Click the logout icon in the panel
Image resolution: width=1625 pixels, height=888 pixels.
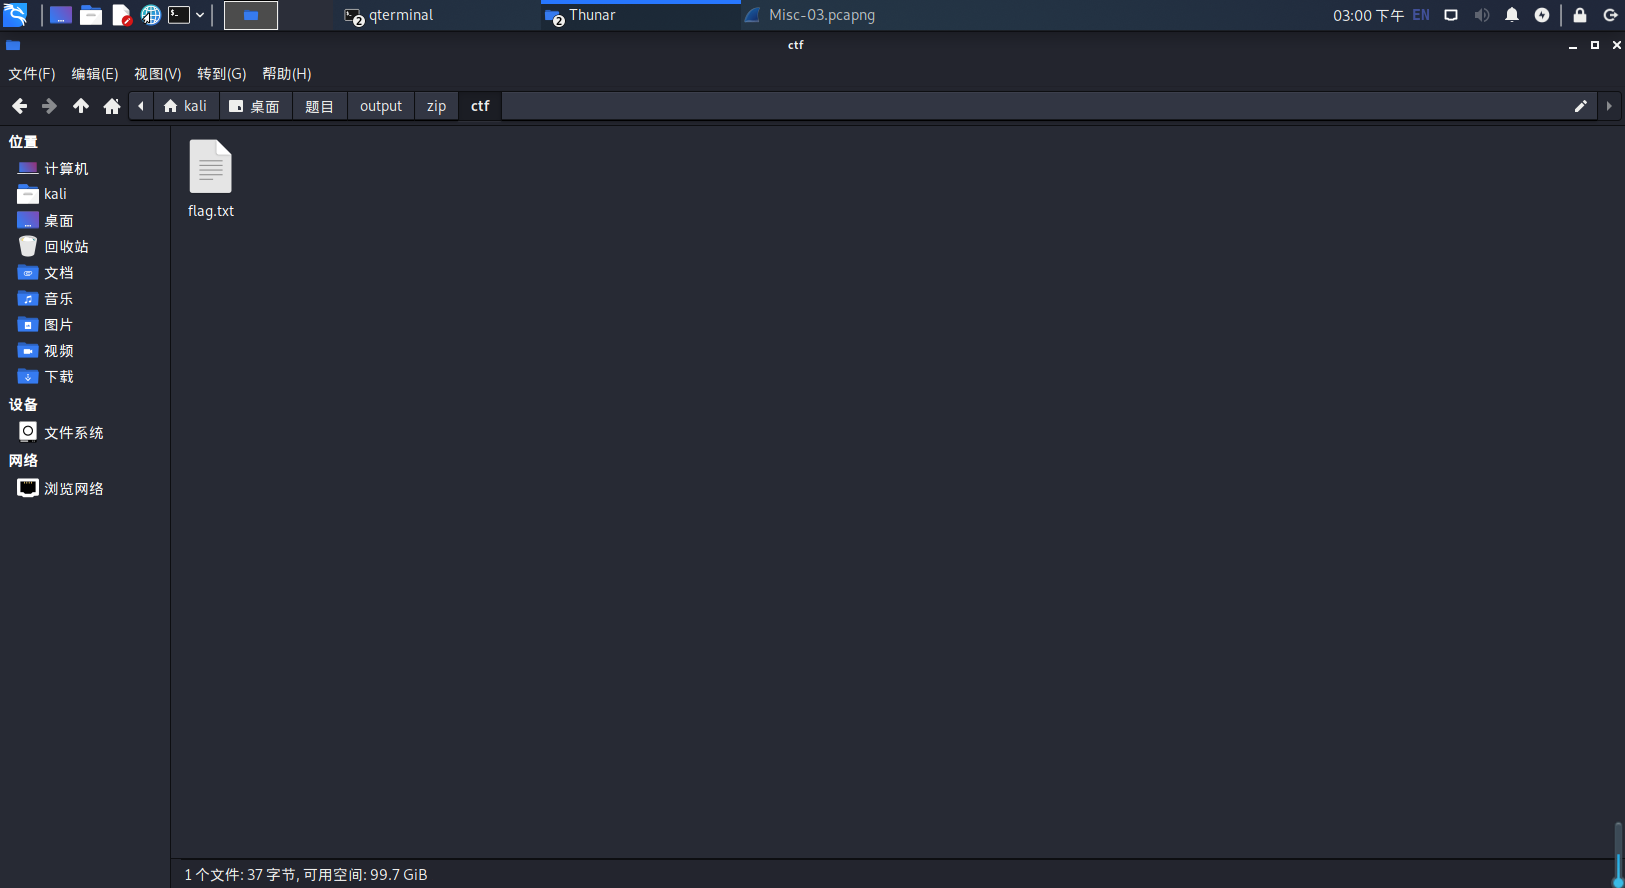1610,15
